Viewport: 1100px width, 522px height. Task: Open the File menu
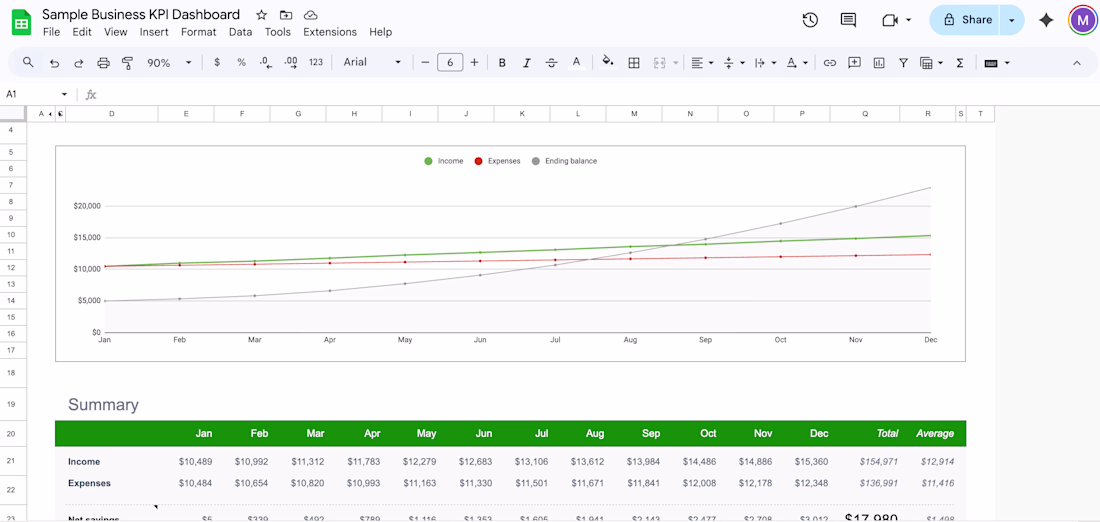click(x=51, y=32)
